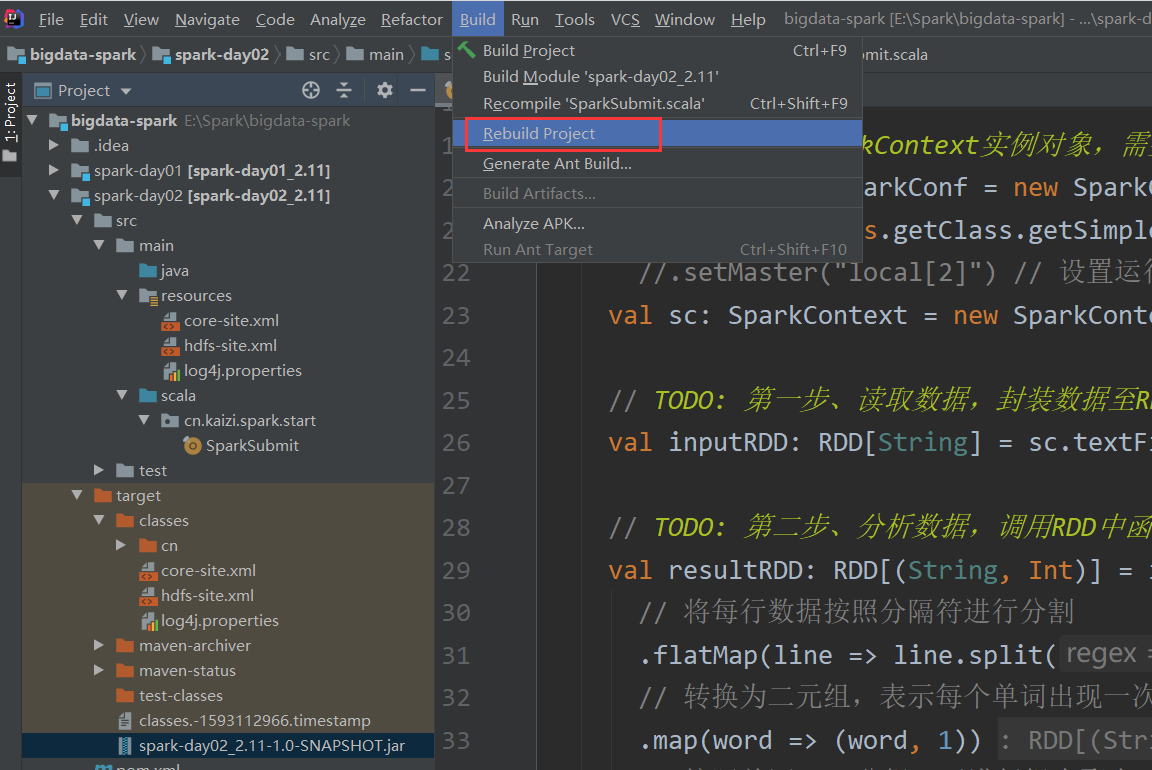Click main breadcrumb in navigation bar

375,54
